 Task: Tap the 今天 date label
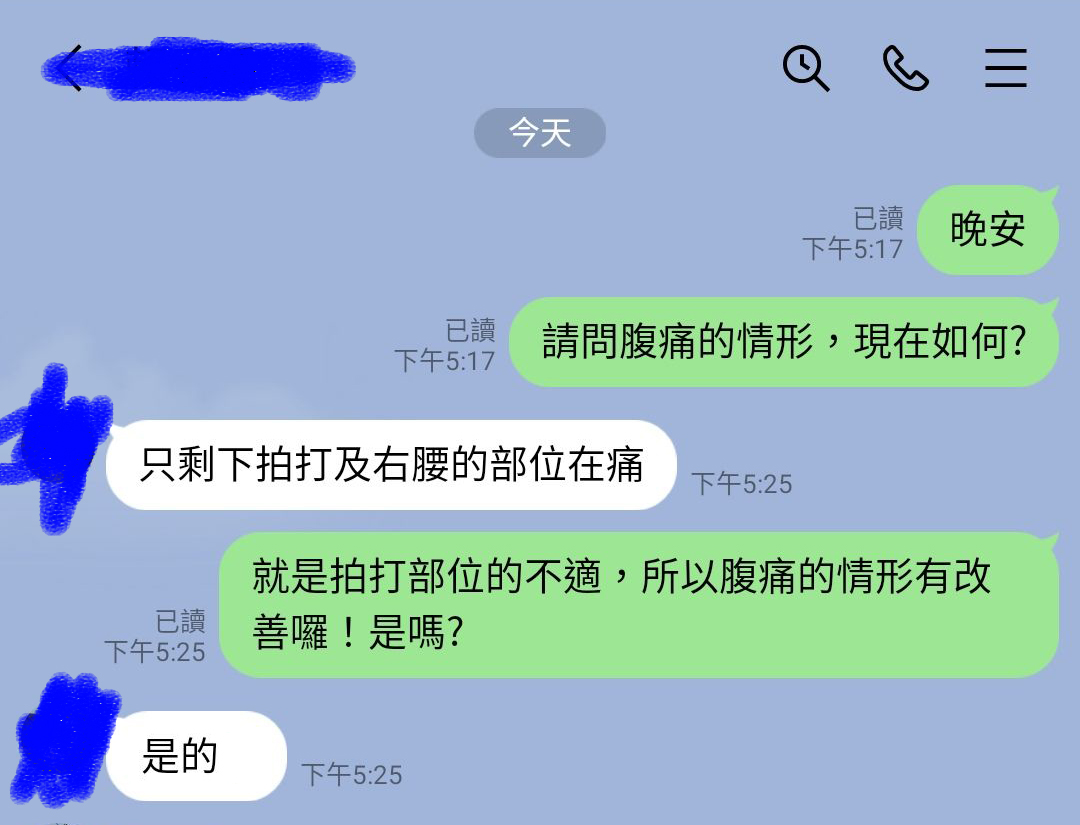539,133
